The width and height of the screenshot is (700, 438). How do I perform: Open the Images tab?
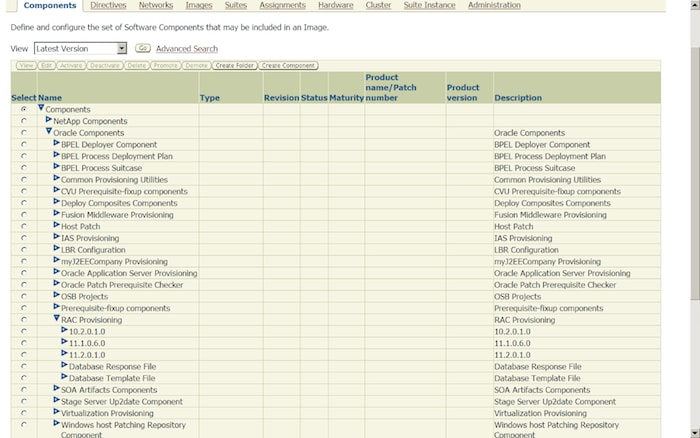coord(199,5)
